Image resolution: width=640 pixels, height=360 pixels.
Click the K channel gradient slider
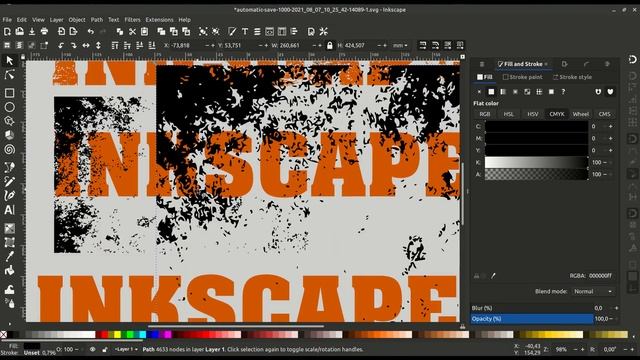536,162
